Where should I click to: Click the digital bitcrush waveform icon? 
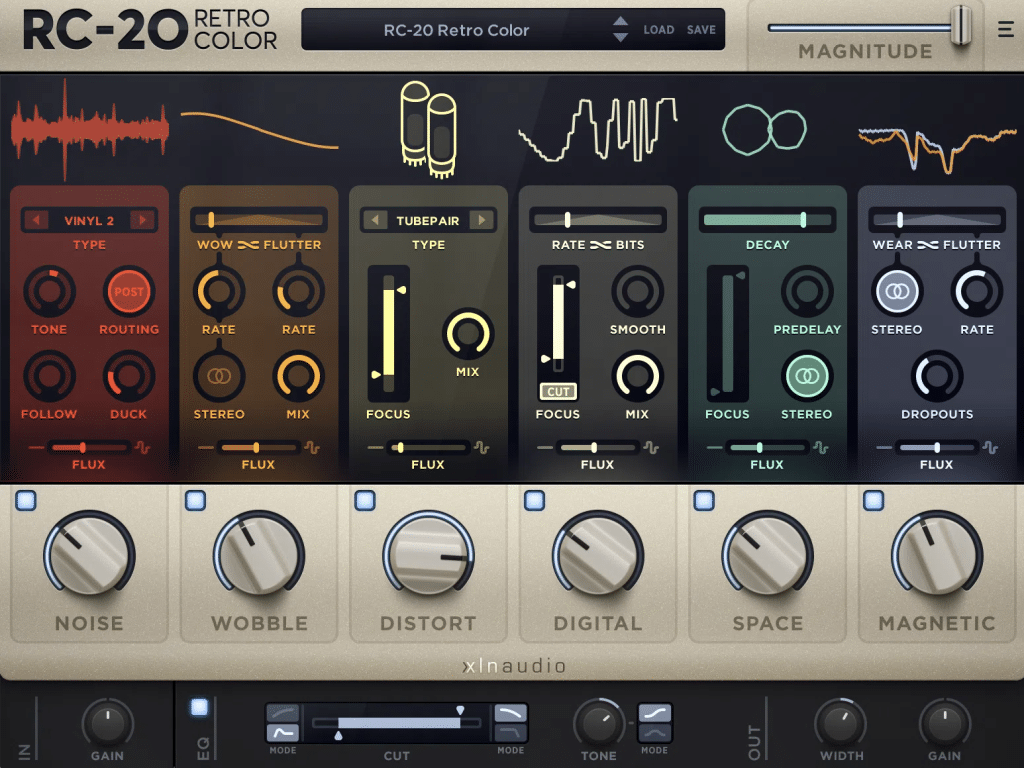pyautogui.click(x=597, y=128)
